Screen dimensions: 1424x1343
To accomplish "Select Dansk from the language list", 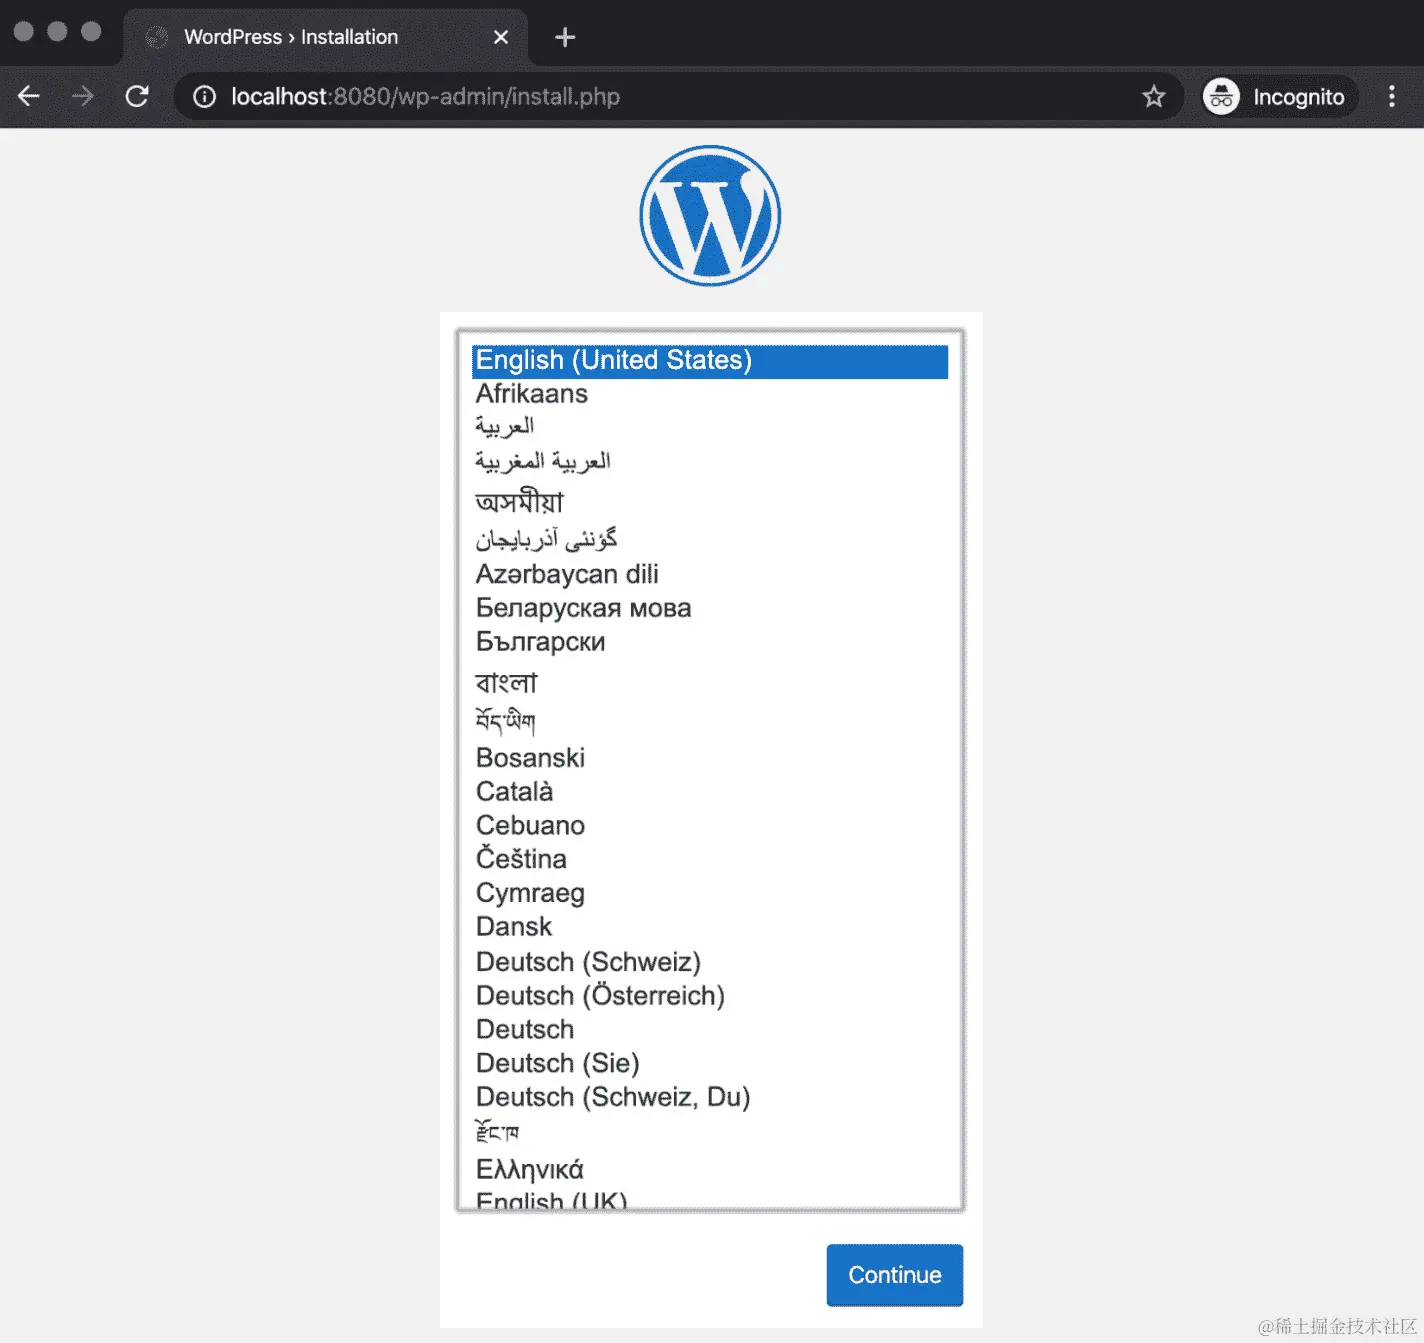I will [513, 926].
